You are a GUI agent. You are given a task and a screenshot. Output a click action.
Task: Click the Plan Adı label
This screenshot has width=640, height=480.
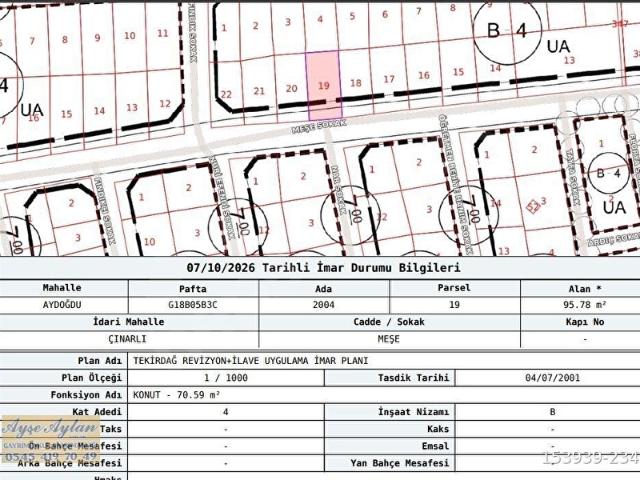(x=100, y=361)
